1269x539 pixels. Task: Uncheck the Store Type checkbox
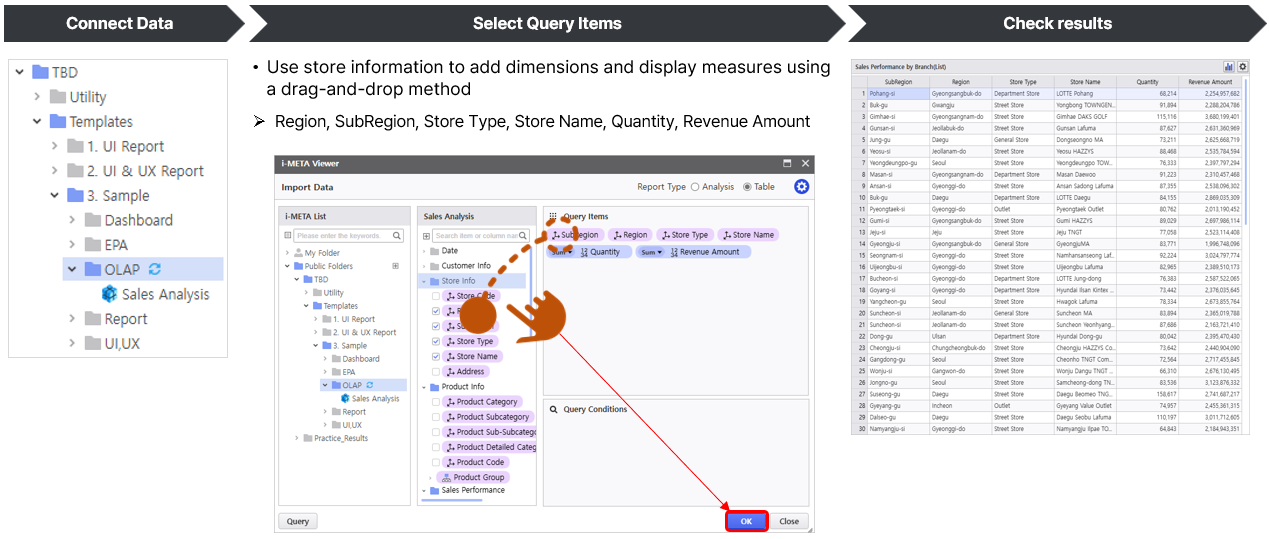pos(435,341)
